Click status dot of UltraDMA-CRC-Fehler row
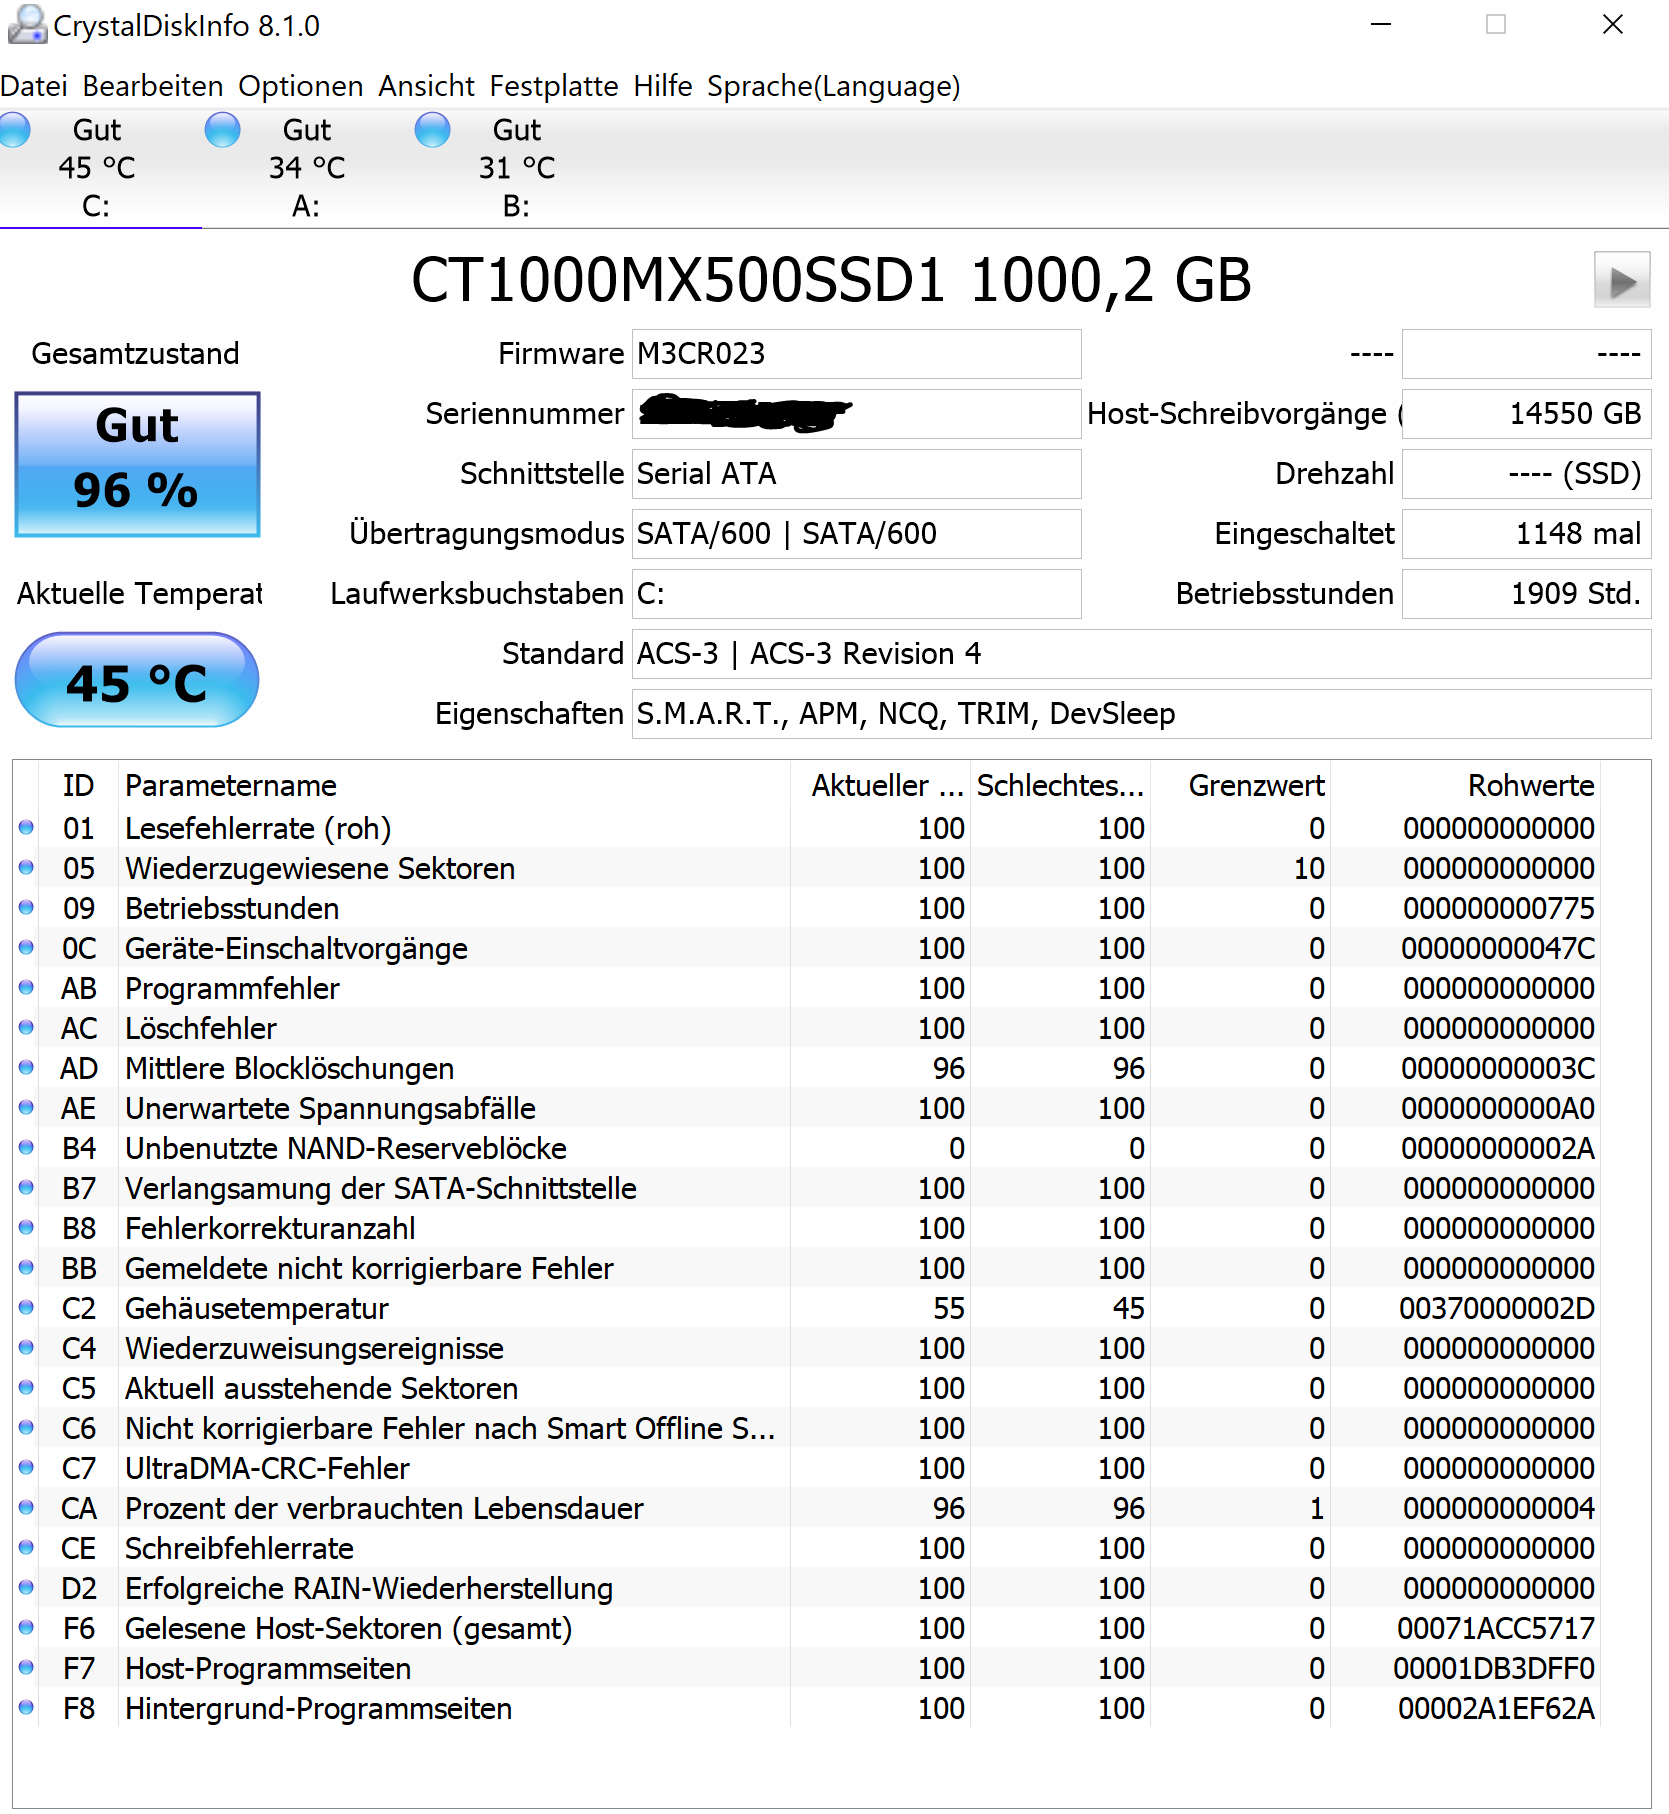1669x1814 pixels. pyautogui.click(x=26, y=1468)
